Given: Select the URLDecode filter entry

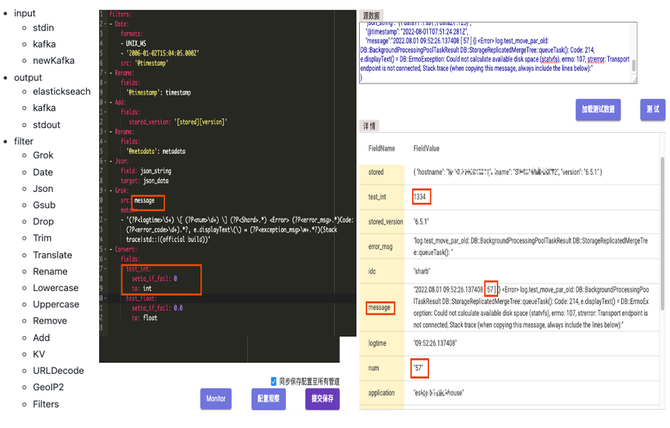Looking at the screenshot, I should [59, 370].
